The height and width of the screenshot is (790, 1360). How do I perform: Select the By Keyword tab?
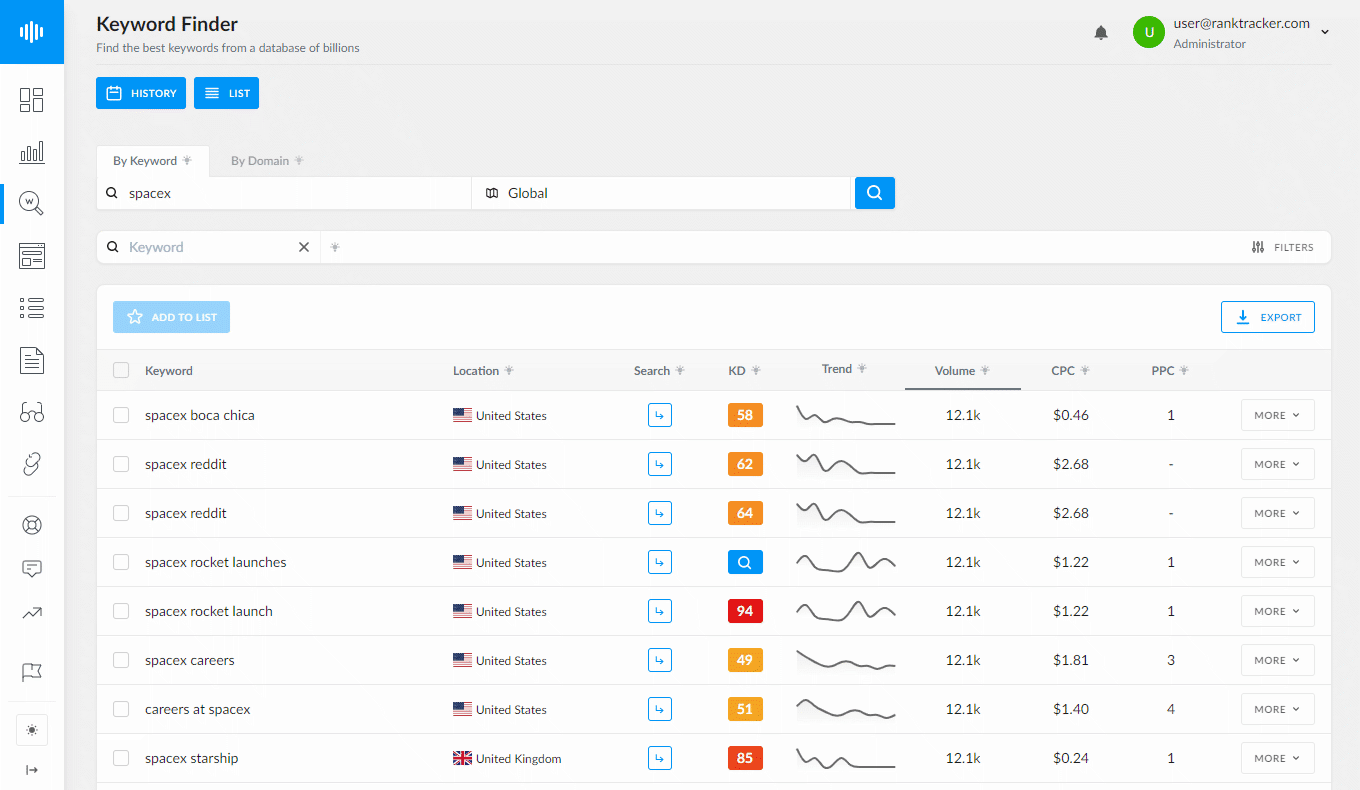coord(145,160)
